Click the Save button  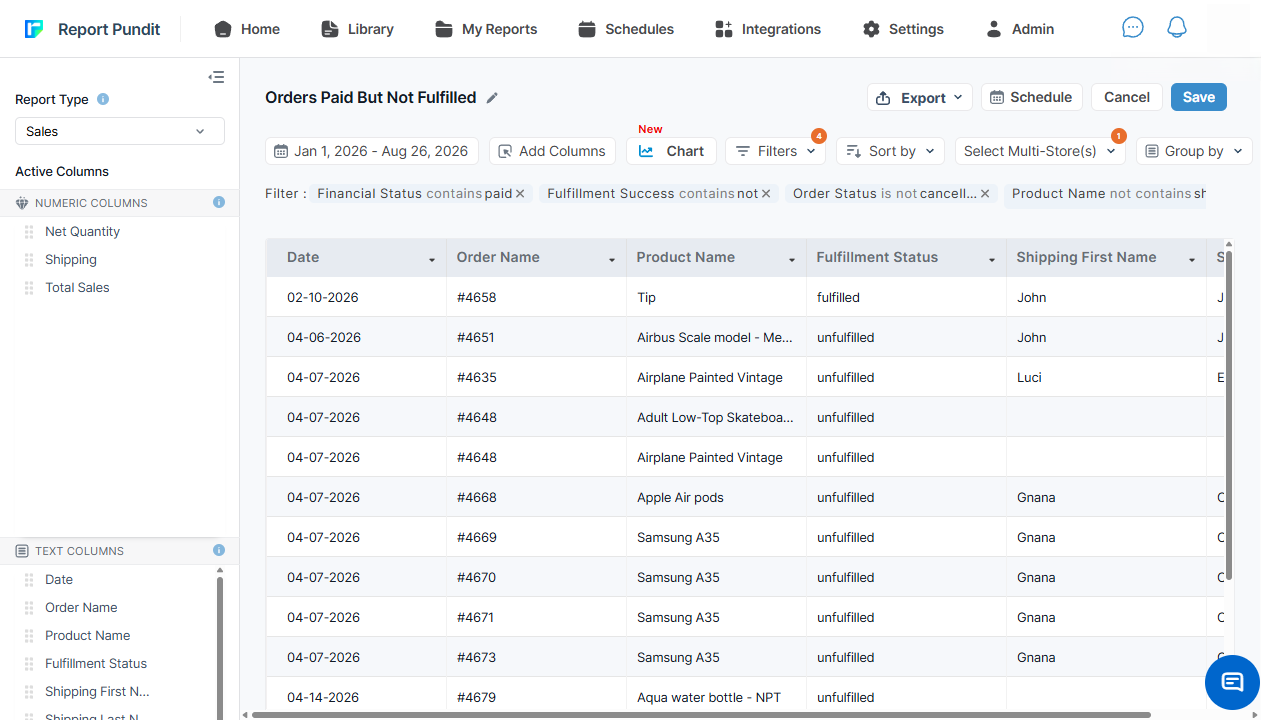coord(1199,97)
